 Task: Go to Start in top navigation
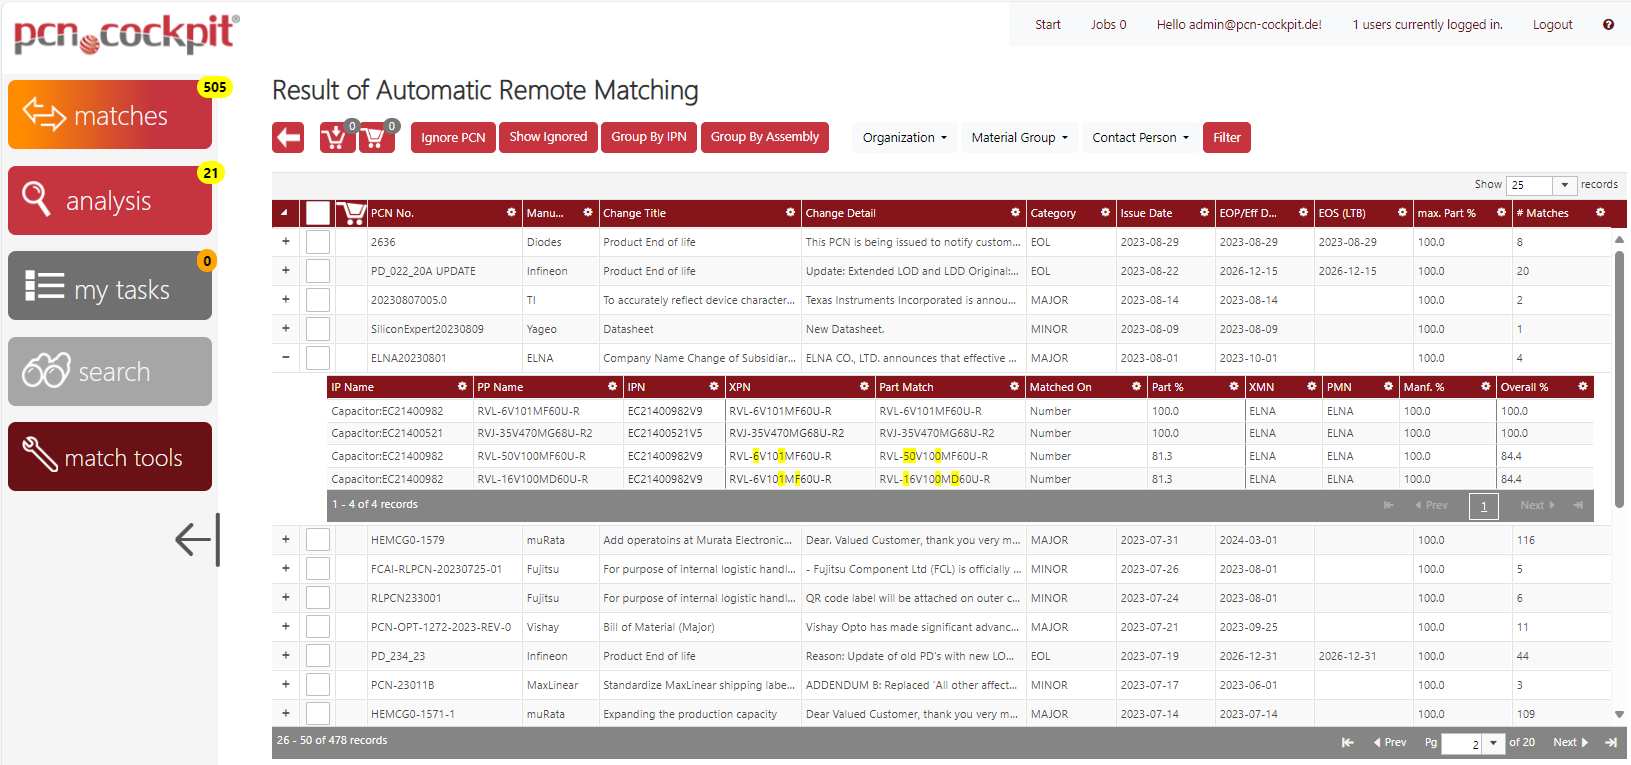pyautogui.click(x=1048, y=25)
